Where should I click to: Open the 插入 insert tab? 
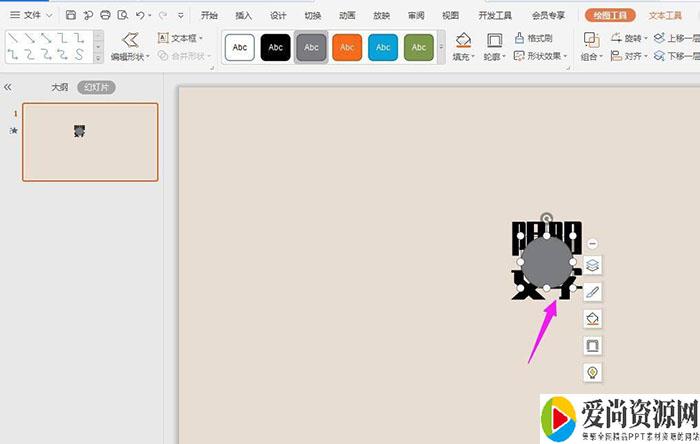point(243,15)
